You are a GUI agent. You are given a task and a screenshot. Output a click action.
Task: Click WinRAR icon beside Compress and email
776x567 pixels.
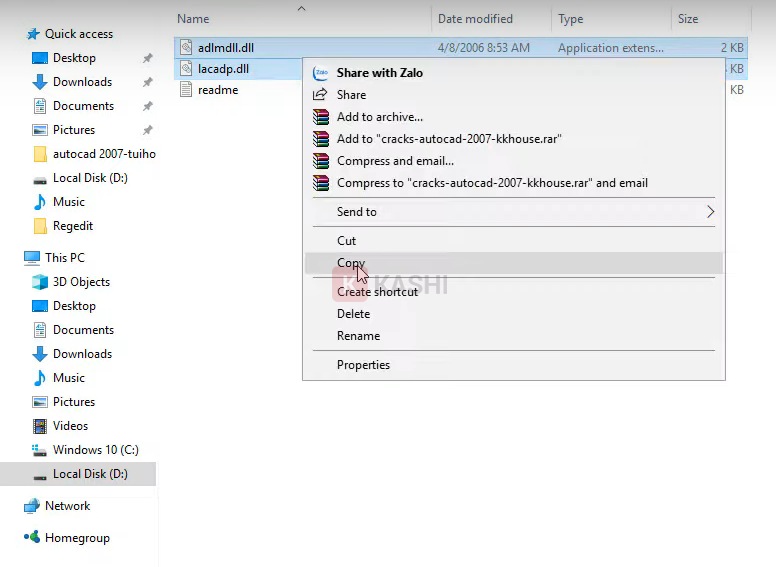tap(321, 161)
